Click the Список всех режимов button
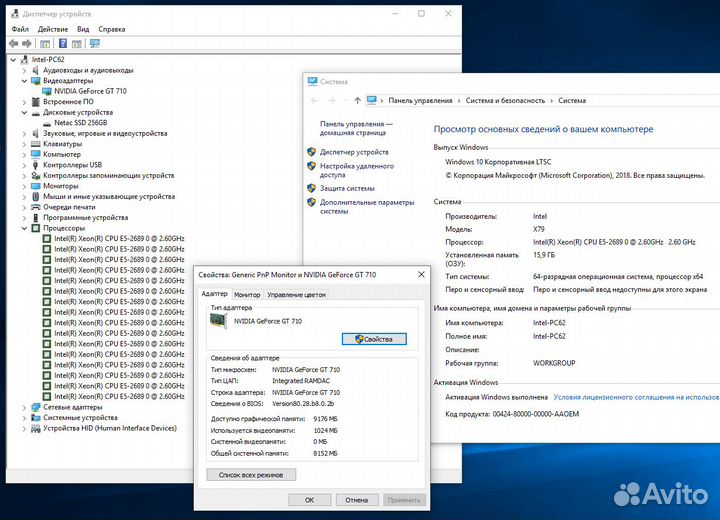The width and height of the screenshot is (720, 520). pos(251,475)
